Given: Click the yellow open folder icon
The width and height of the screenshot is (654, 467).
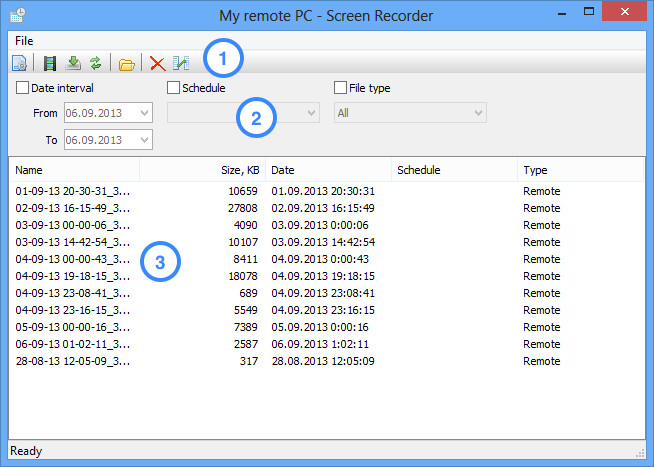Looking at the screenshot, I should pyautogui.click(x=127, y=64).
